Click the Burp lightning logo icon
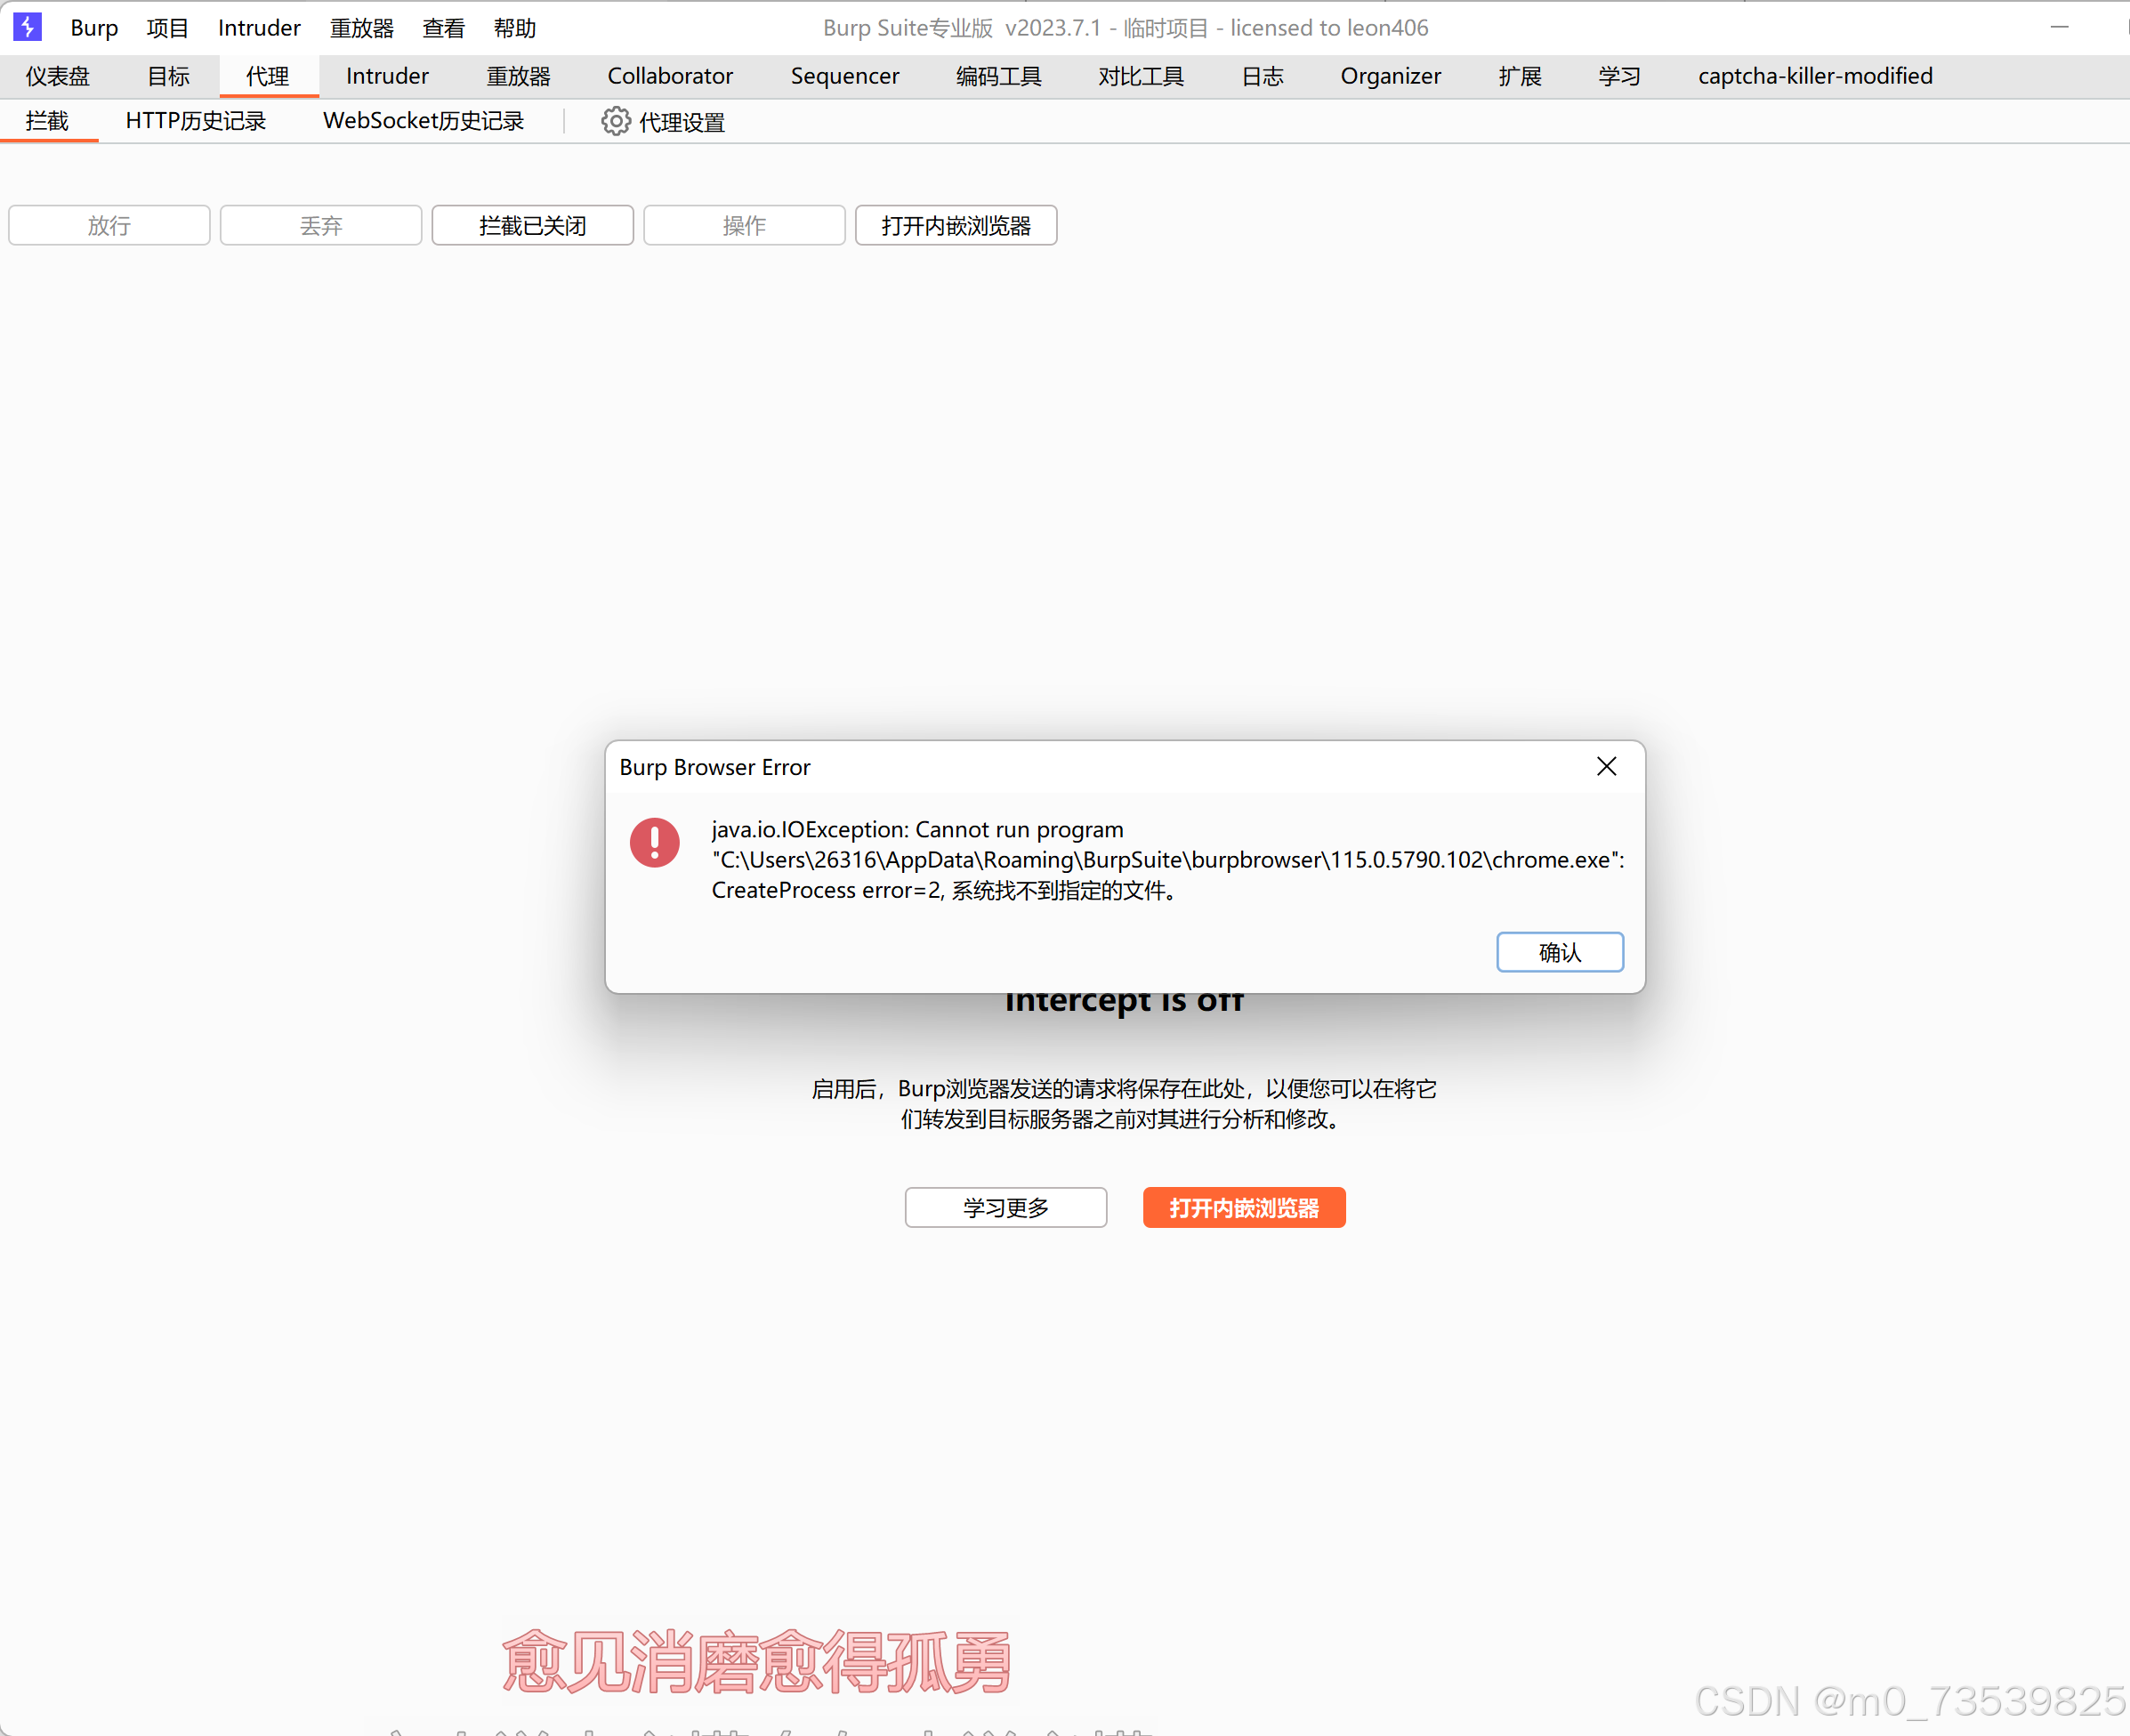This screenshot has height=1736, width=2130. pyautogui.click(x=27, y=27)
